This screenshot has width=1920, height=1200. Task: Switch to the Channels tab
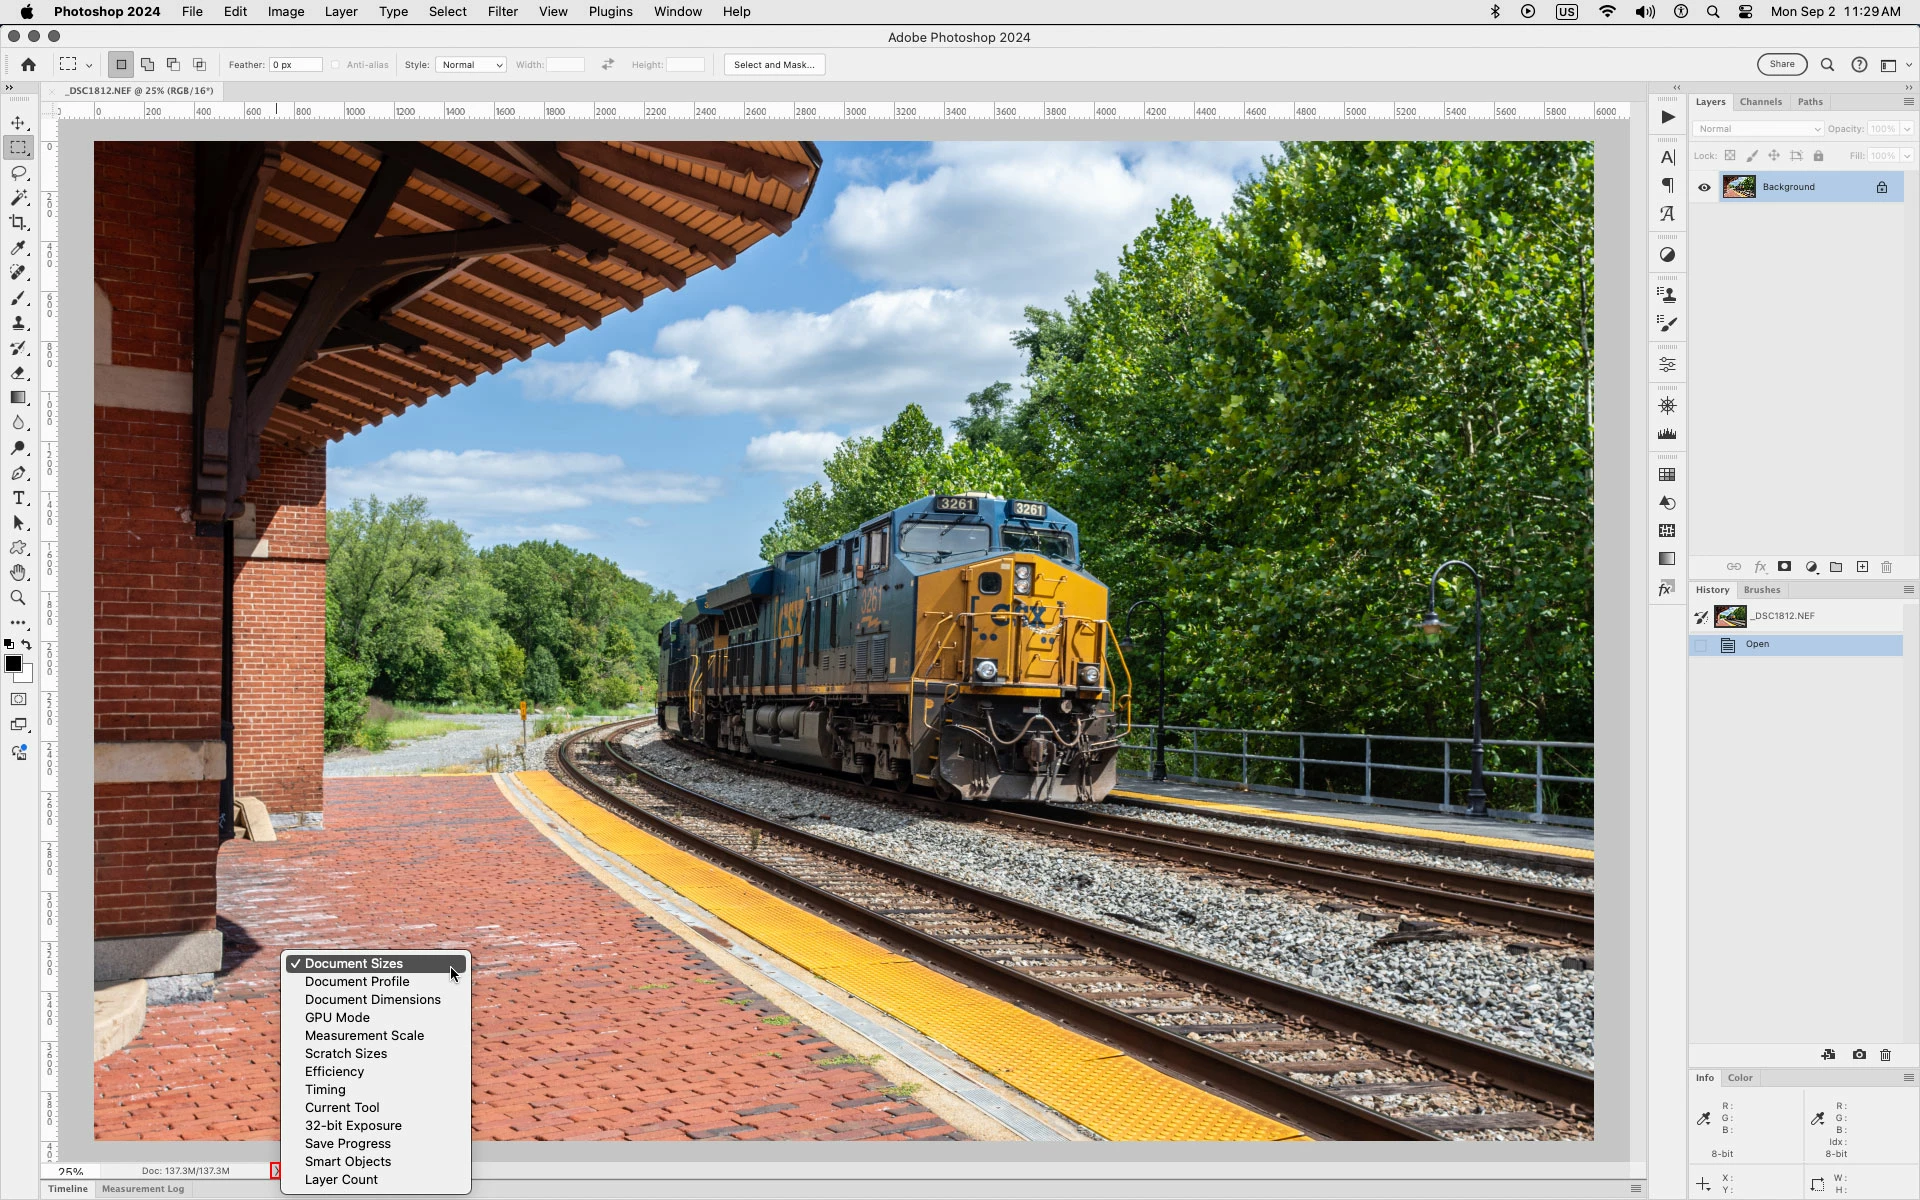point(1760,102)
